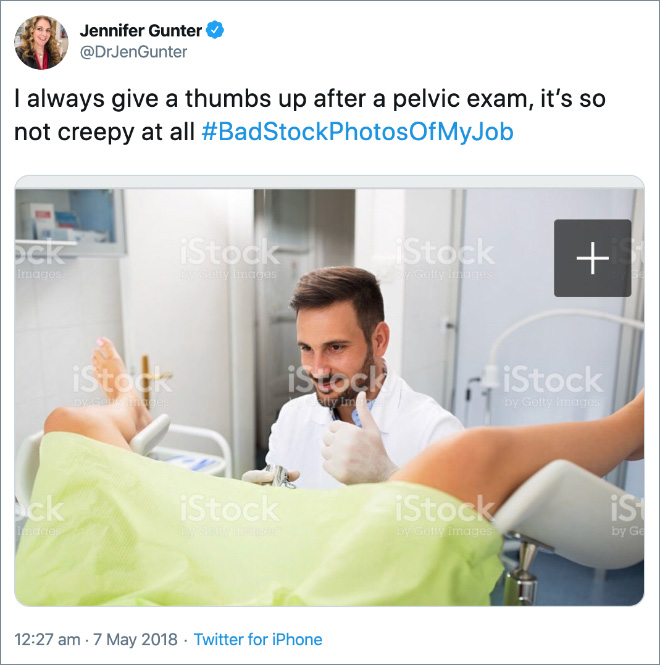Click the plus icon on the photo
The image size is (660, 665).
tap(592, 258)
